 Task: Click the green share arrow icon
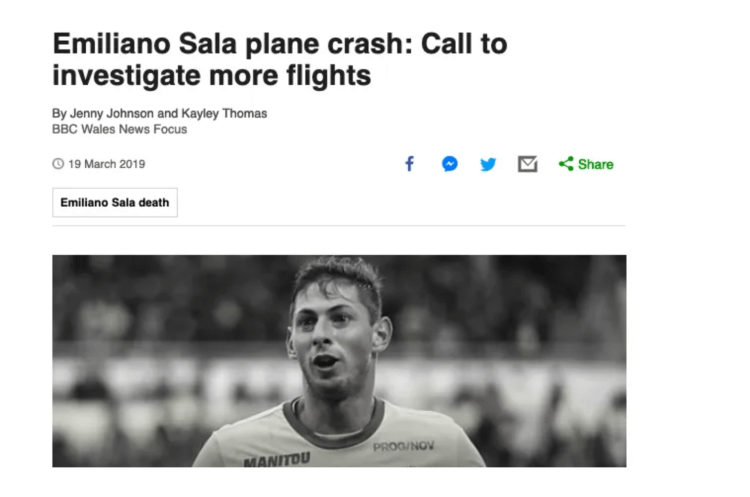click(566, 164)
